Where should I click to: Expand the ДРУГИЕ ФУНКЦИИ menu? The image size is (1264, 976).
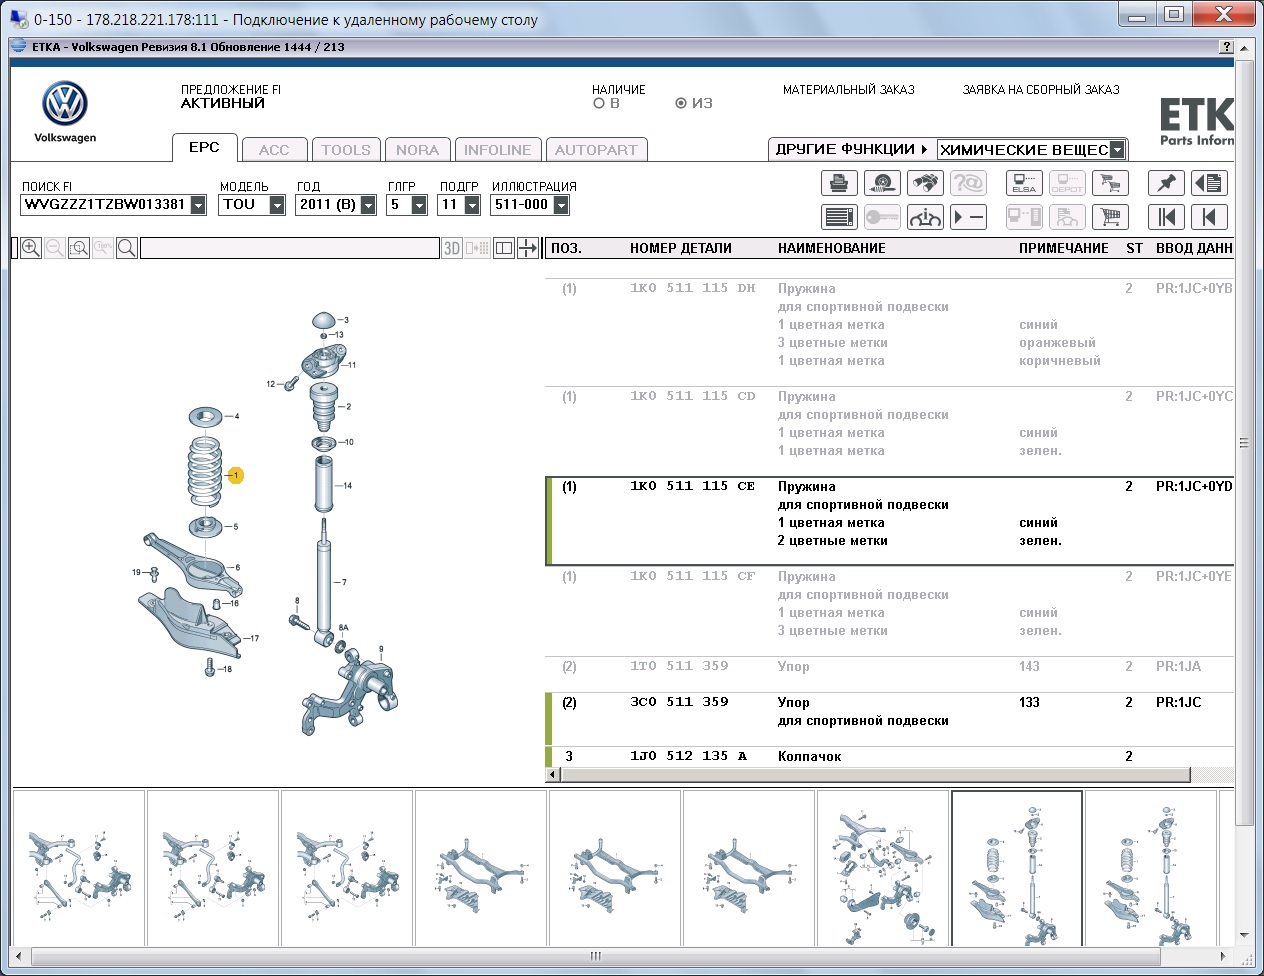tap(851, 149)
